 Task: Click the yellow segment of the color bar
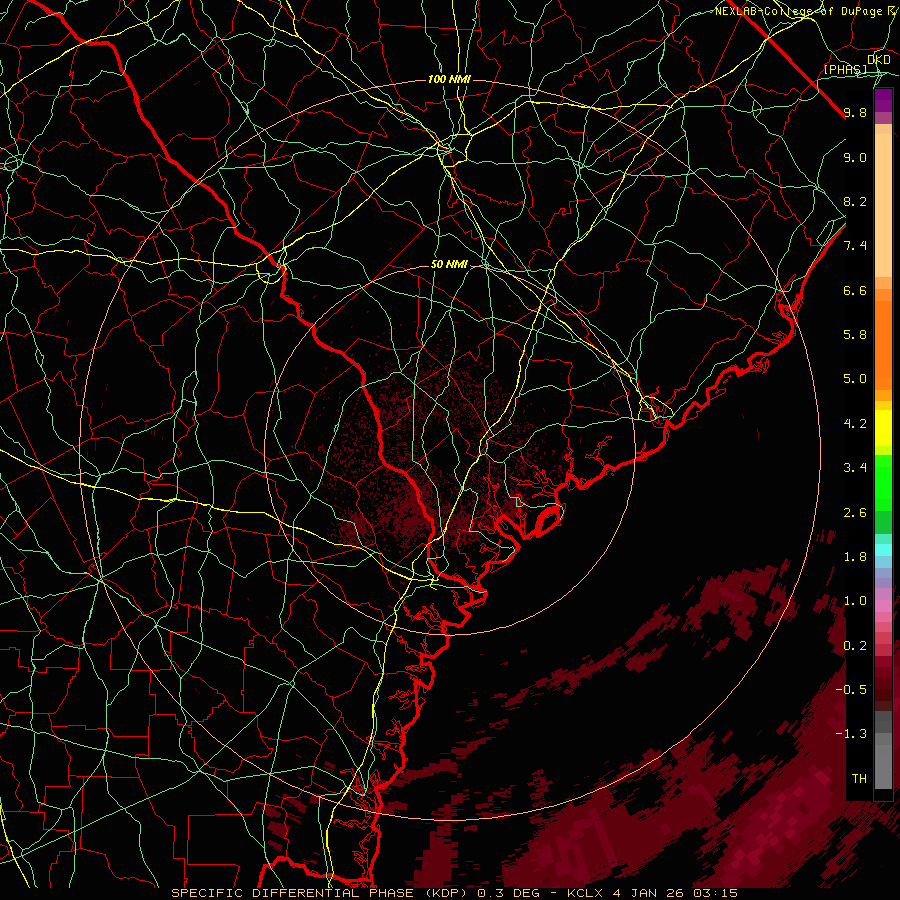click(x=883, y=427)
